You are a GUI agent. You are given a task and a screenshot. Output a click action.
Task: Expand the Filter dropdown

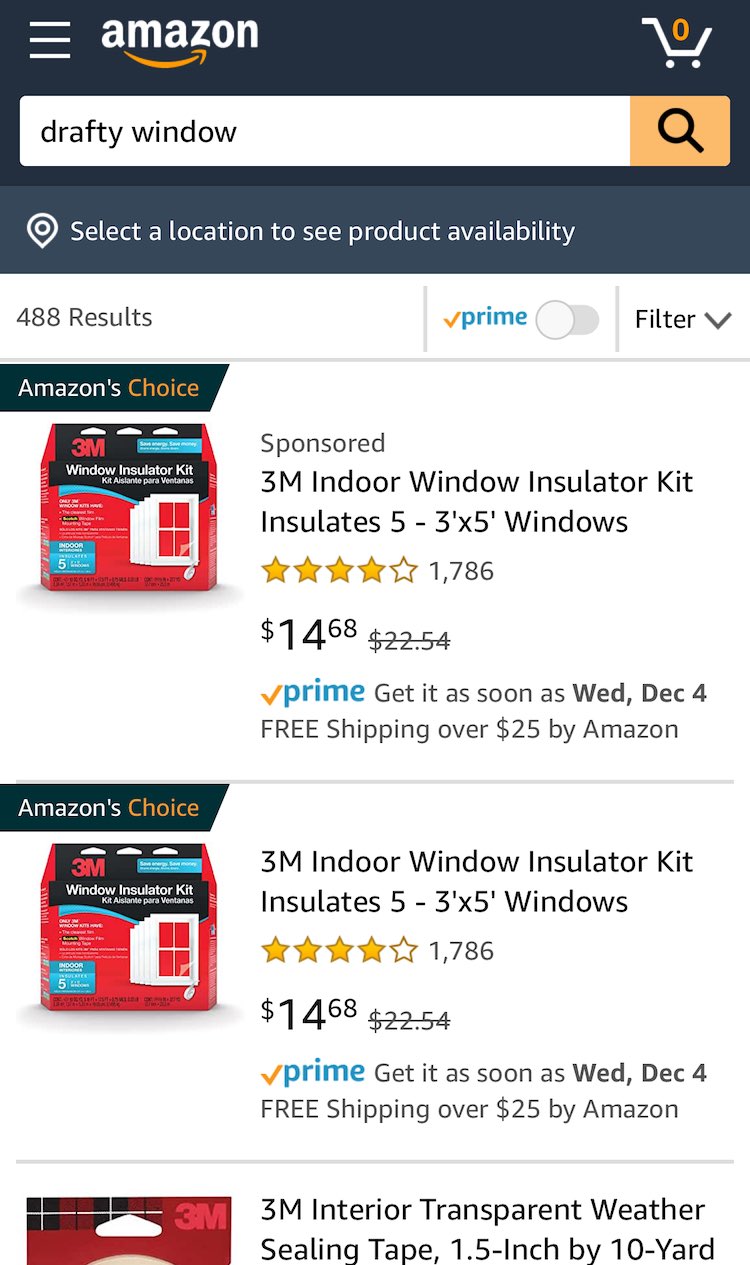[x=683, y=320]
